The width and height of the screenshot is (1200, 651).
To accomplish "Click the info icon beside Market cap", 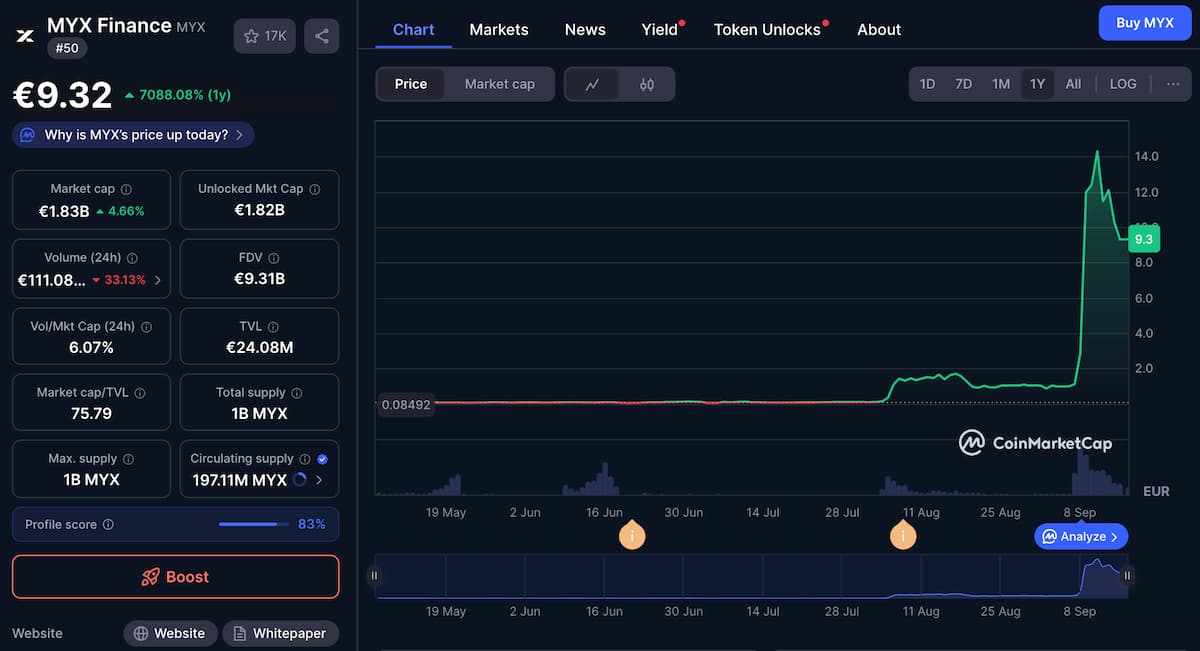I will pyautogui.click(x=126, y=189).
